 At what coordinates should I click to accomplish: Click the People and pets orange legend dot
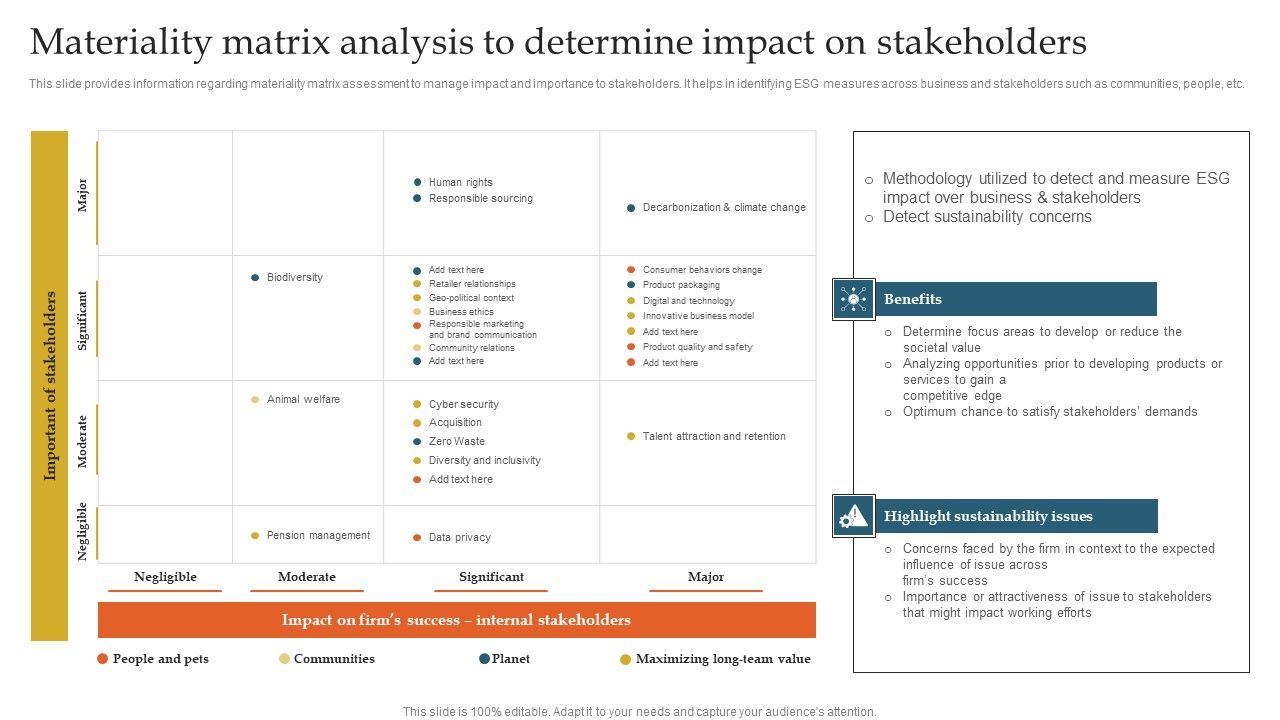coord(102,659)
